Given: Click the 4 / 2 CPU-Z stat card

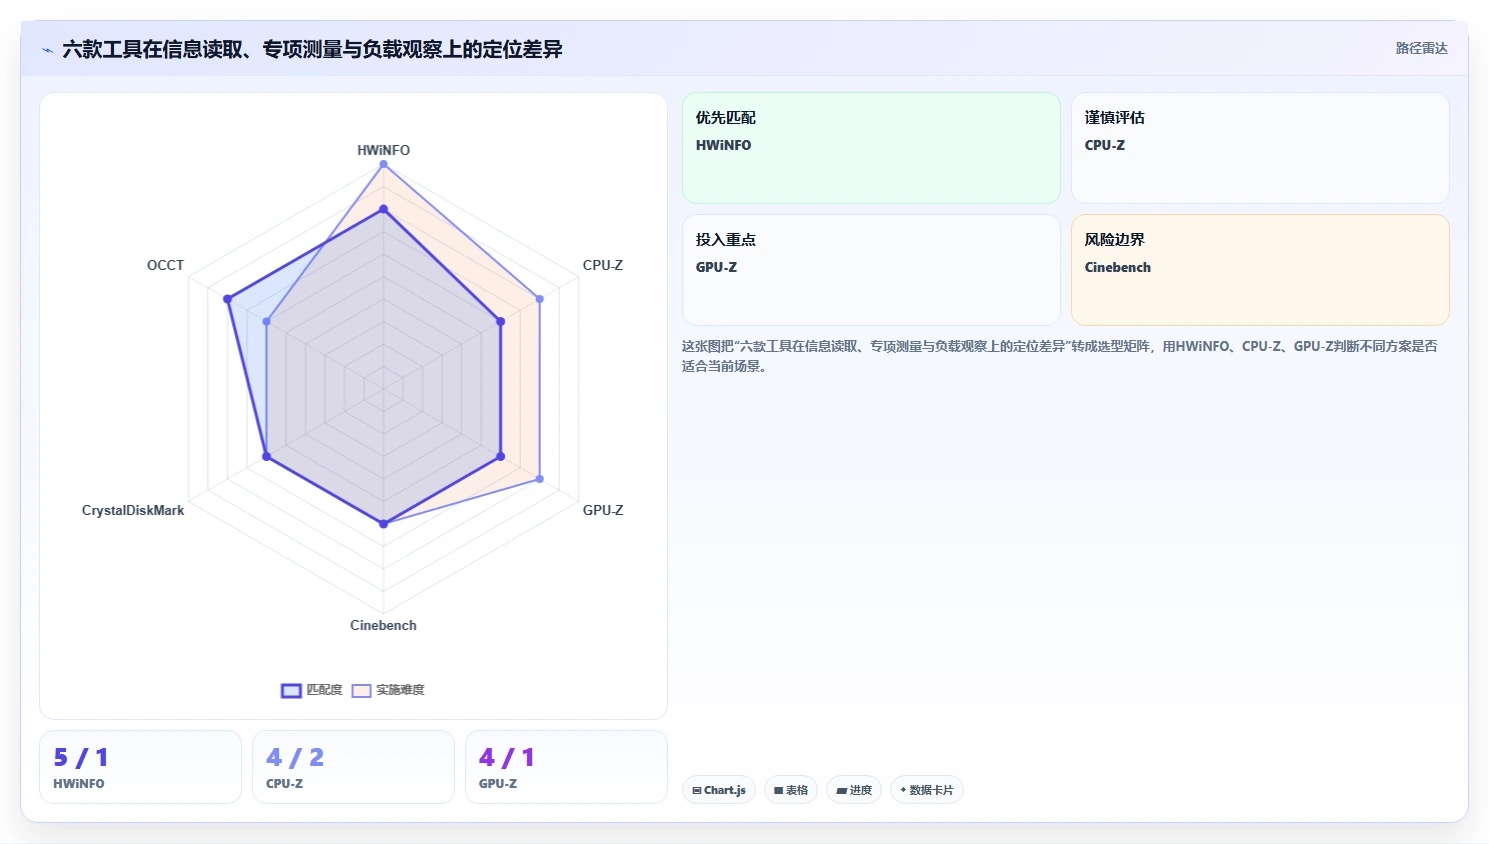Looking at the screenshot, I should click(353, 767).
